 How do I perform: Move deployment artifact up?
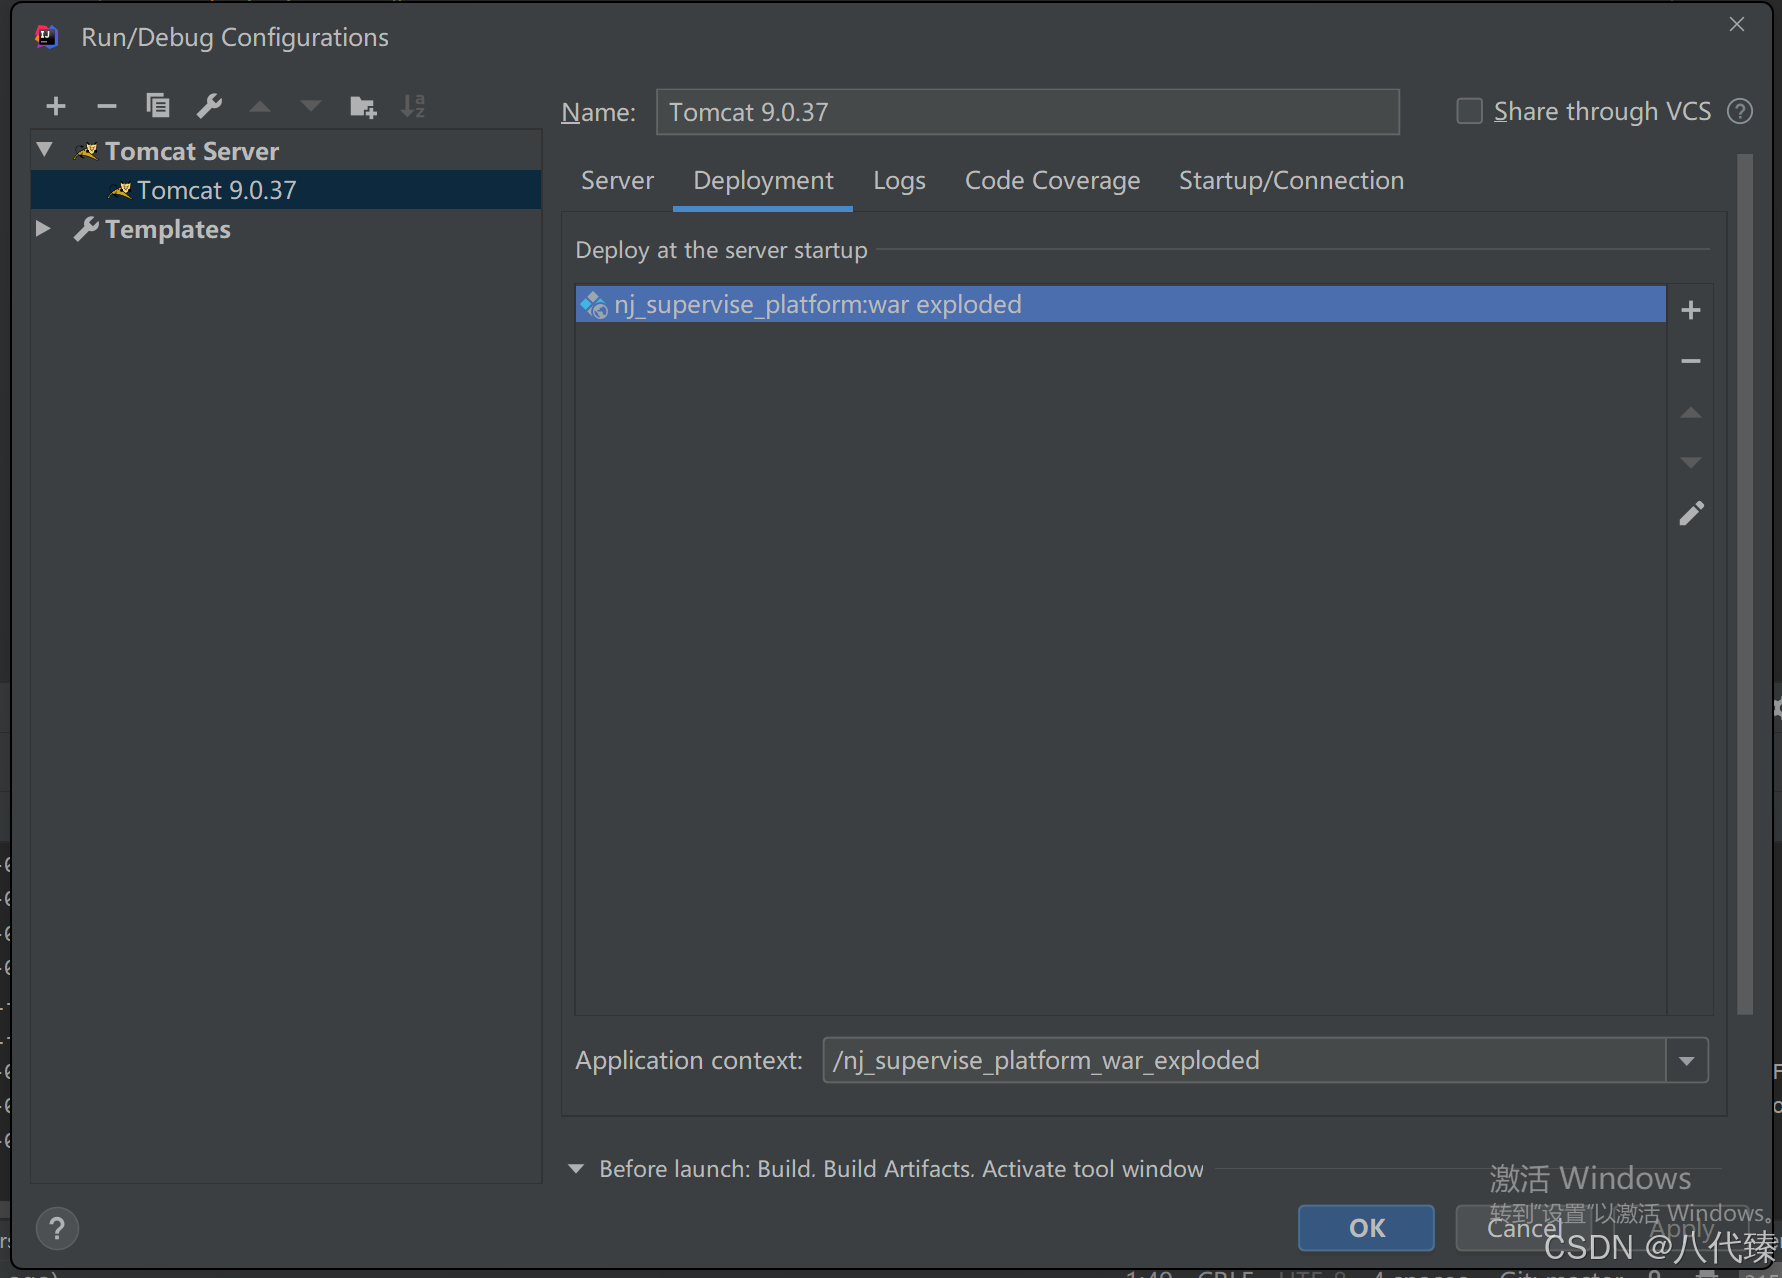tap(1691, 412)
